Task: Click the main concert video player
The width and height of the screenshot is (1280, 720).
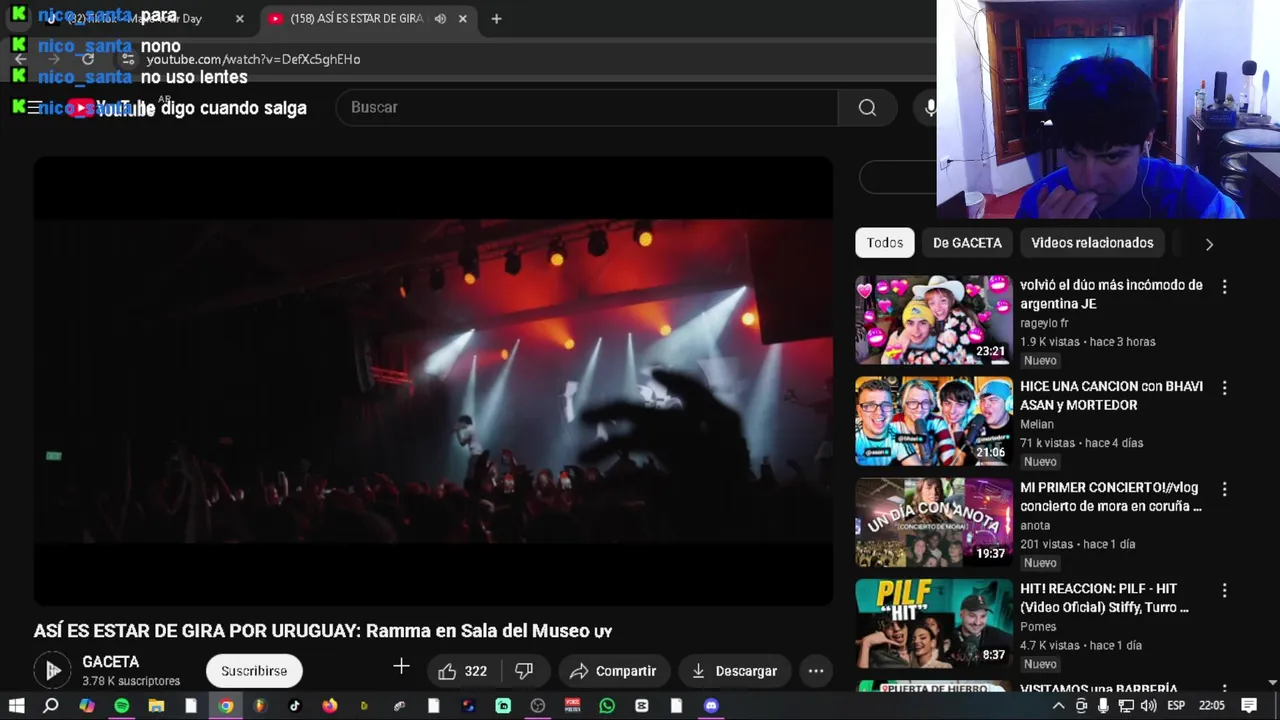Action: (433, 380)
